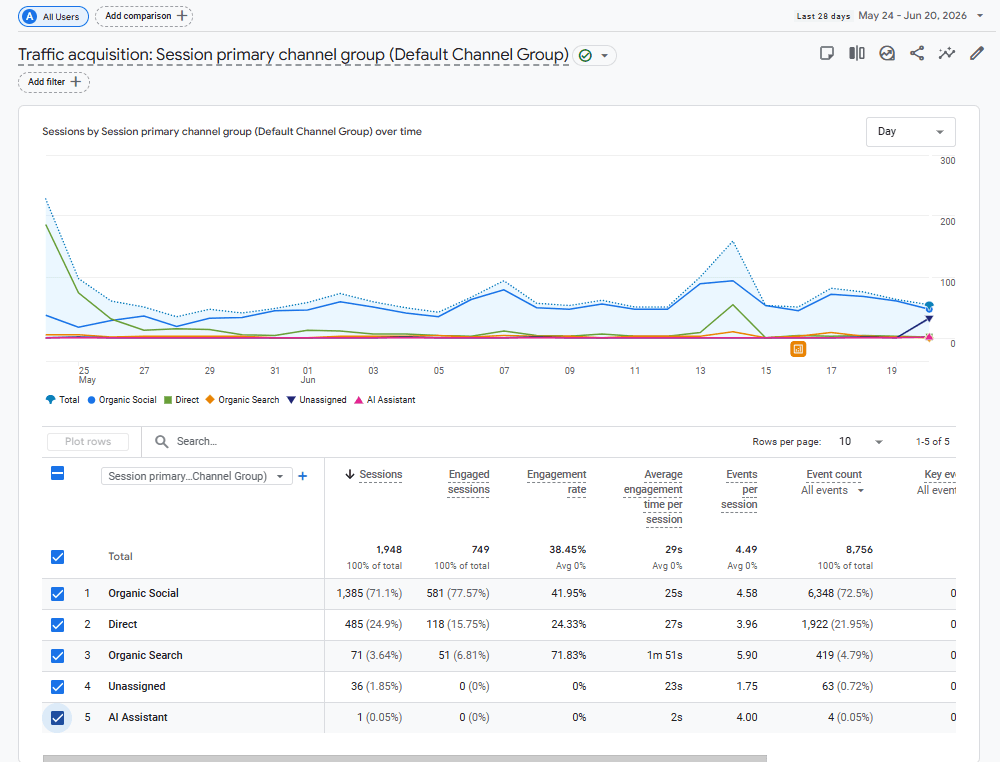Image resolution: width=1000 pixels, height=762 pixels.
Task: Click the Sessions sort arrow icon
Action: click(x=349, y=474)
